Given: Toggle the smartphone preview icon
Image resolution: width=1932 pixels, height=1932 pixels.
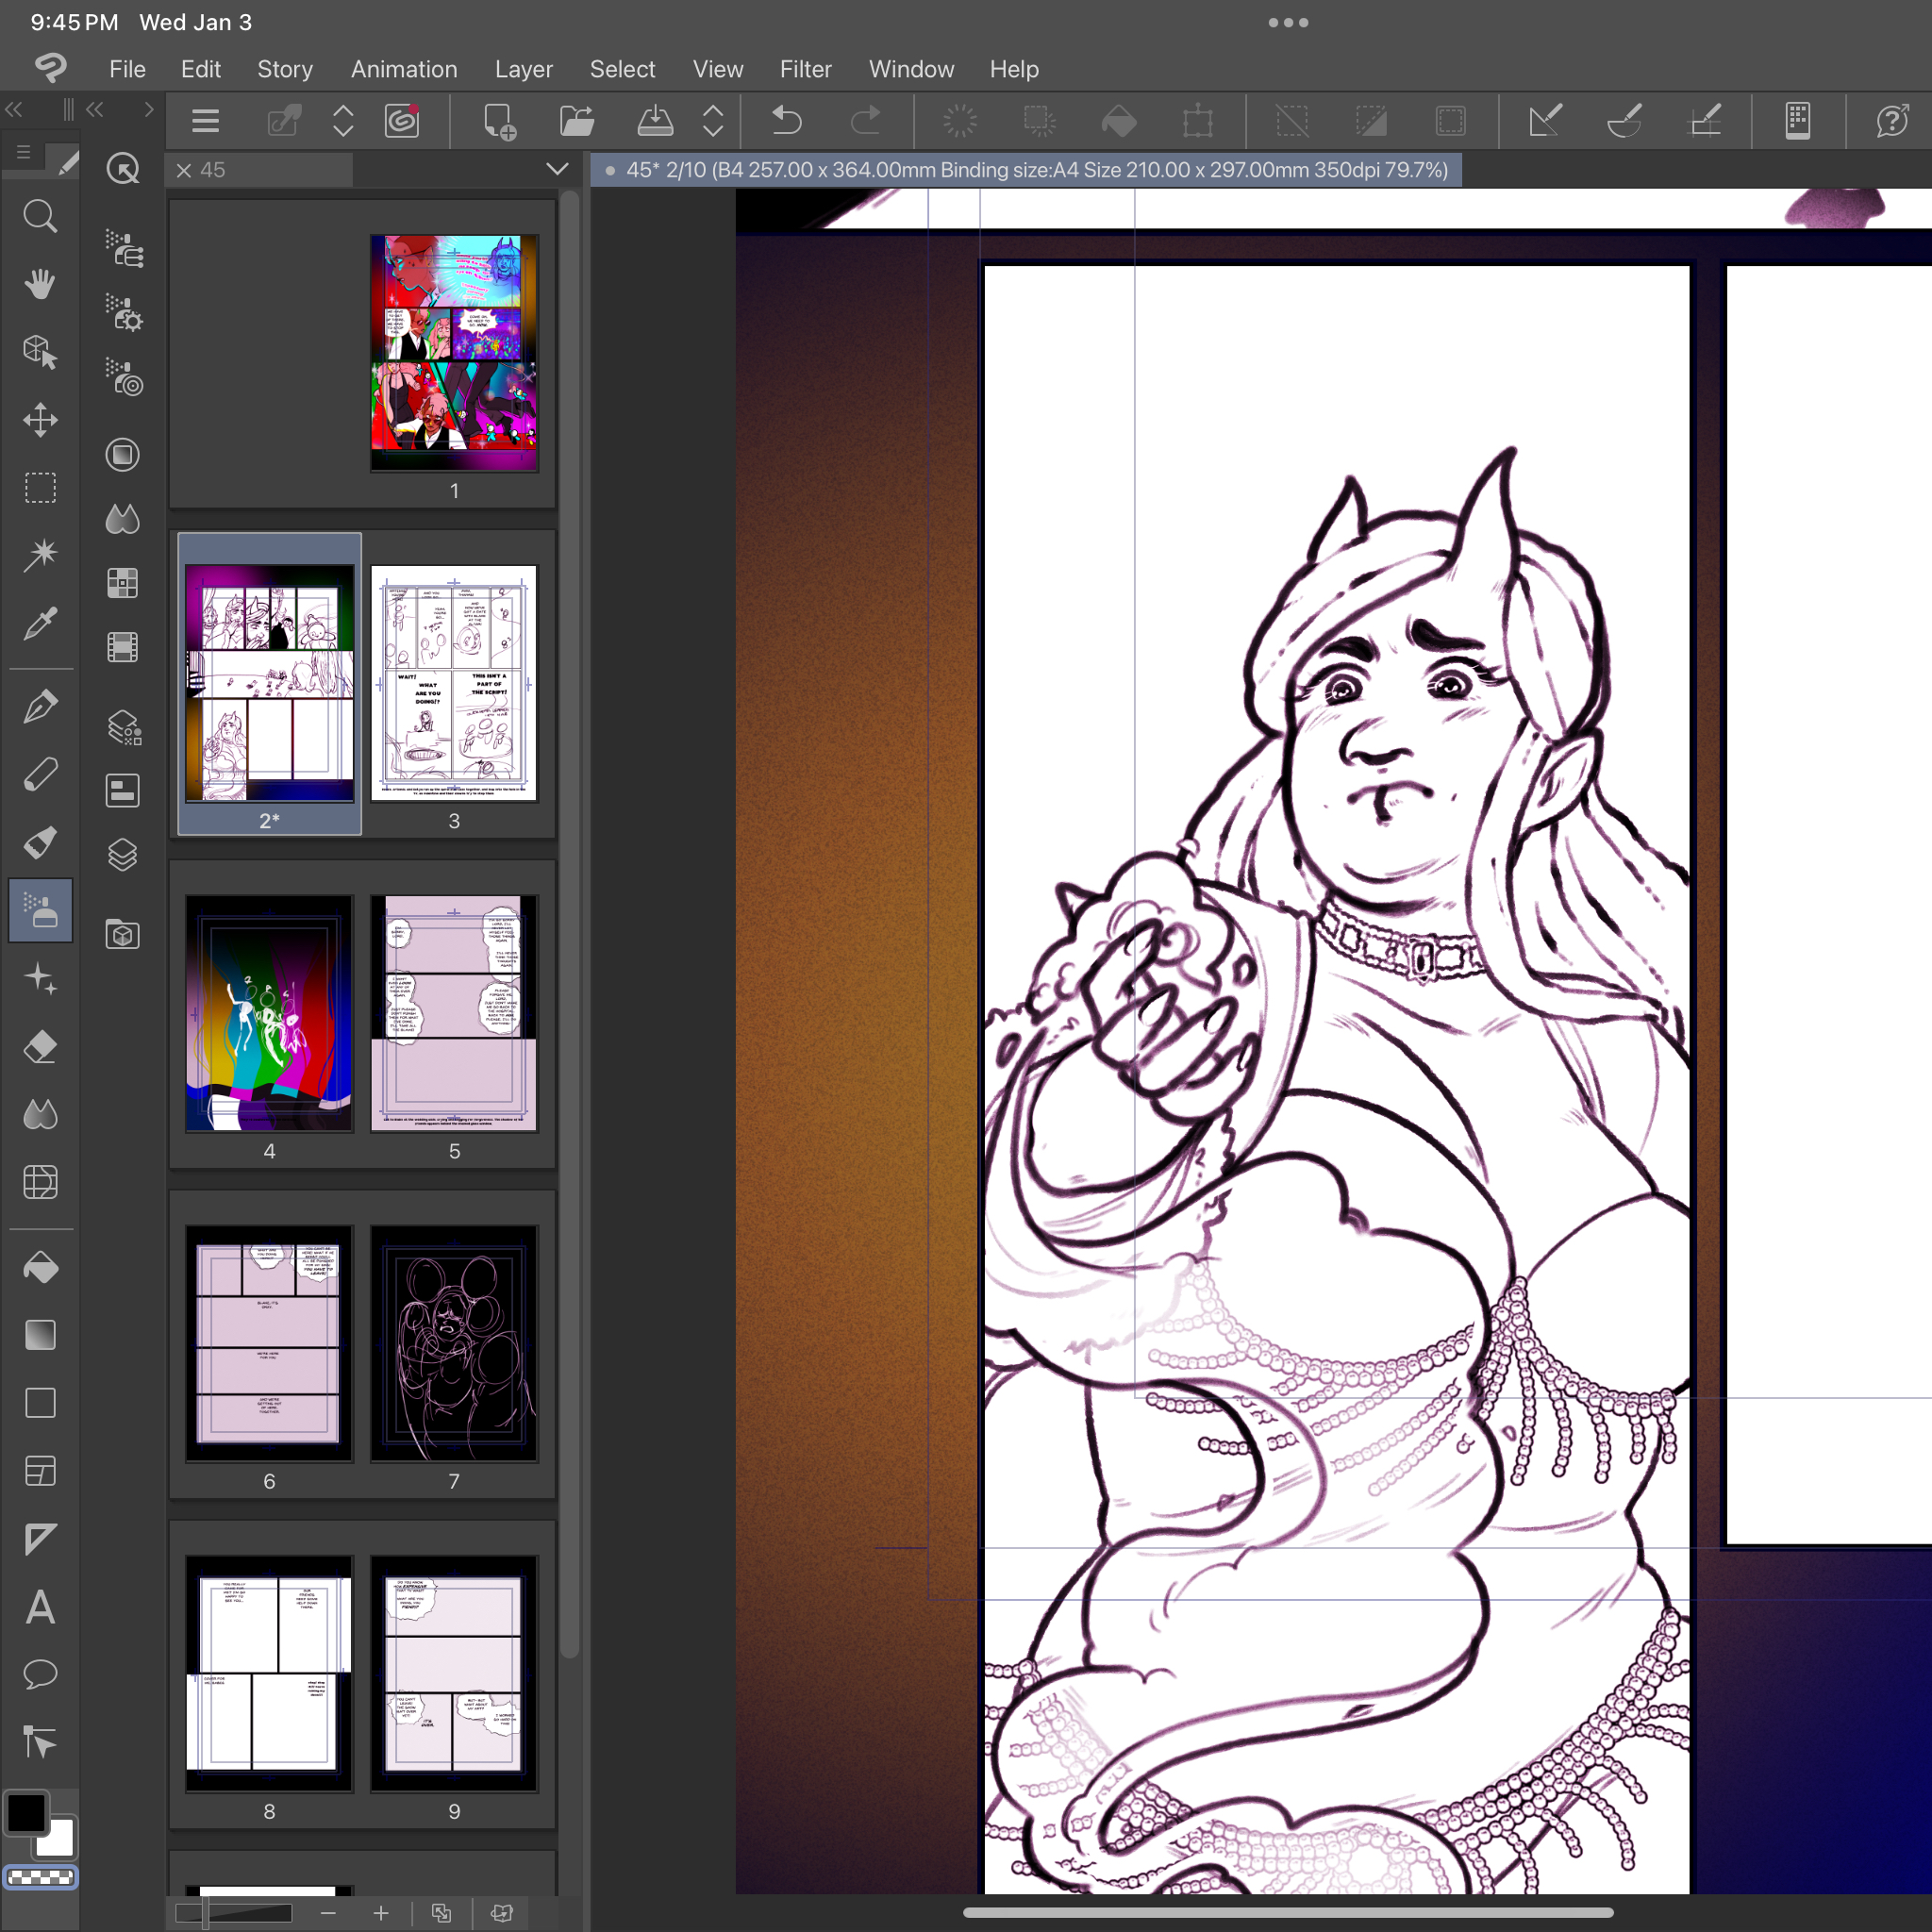Looking at the screenshot, I should tap(1798, 121).
